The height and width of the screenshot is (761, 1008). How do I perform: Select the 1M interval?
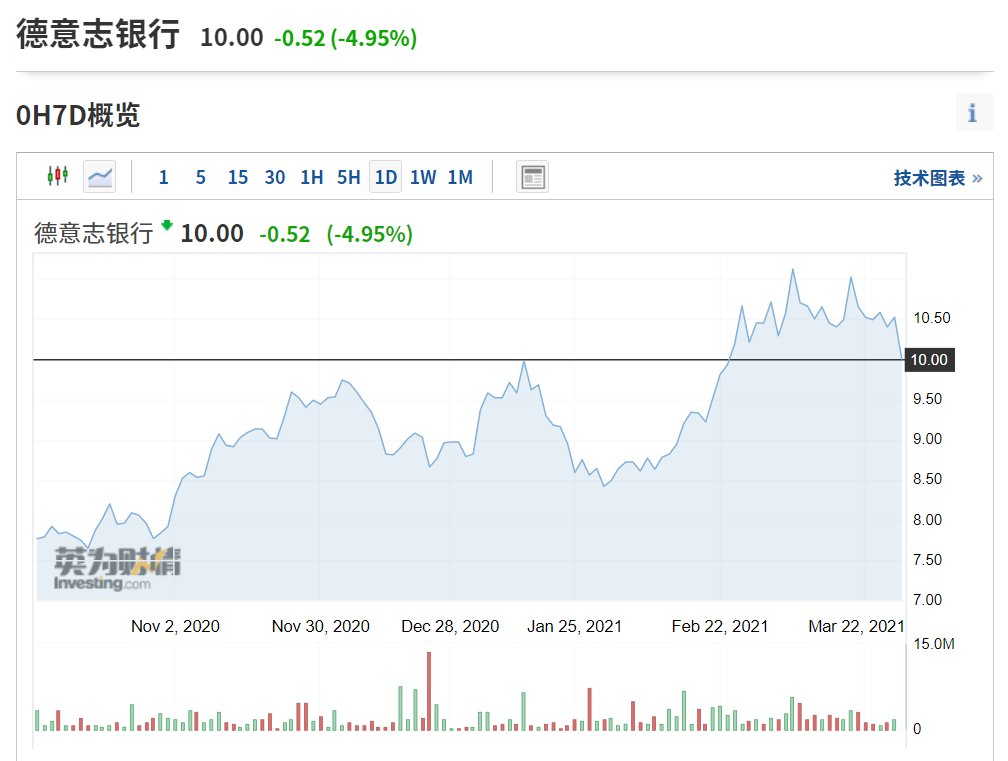[x=460, y=177]
